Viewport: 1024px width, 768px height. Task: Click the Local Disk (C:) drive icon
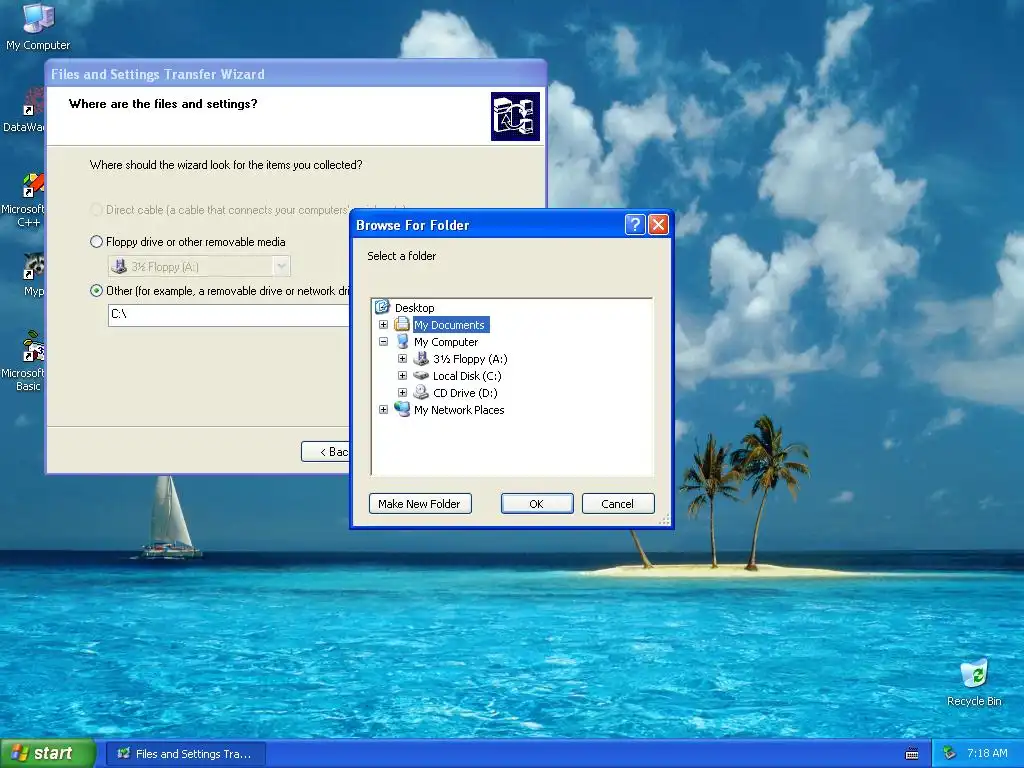point(422,376)
